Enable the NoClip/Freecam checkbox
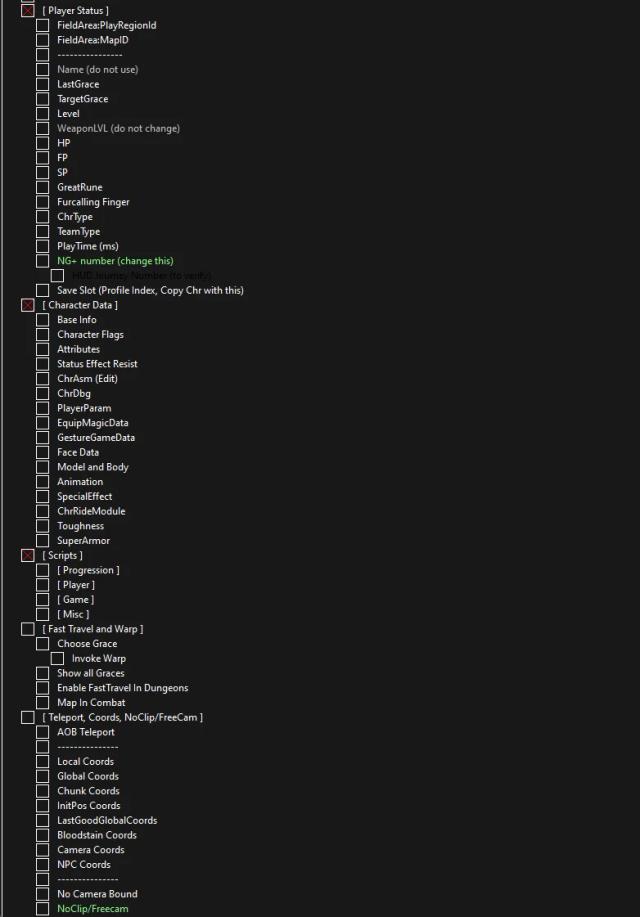Screen dimensions: 640x917 (42, 909)
